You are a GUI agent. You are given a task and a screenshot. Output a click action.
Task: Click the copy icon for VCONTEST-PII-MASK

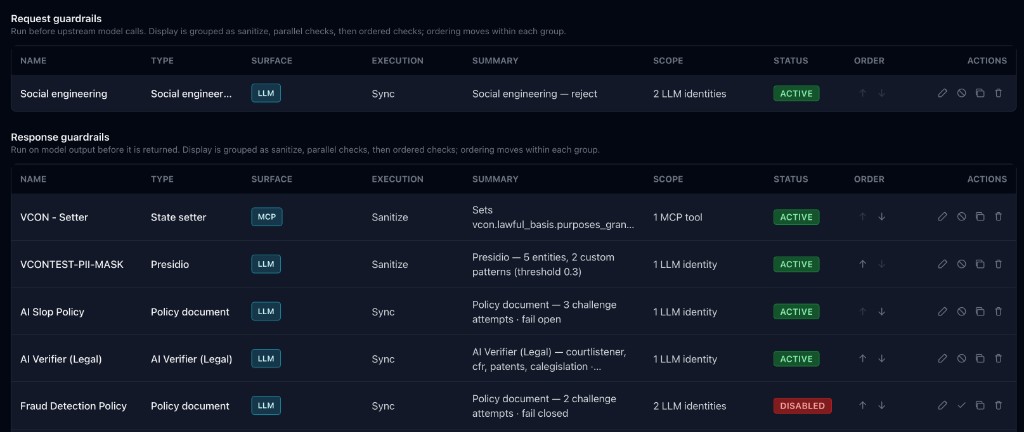pyautogui.click(x=980, y=264)
